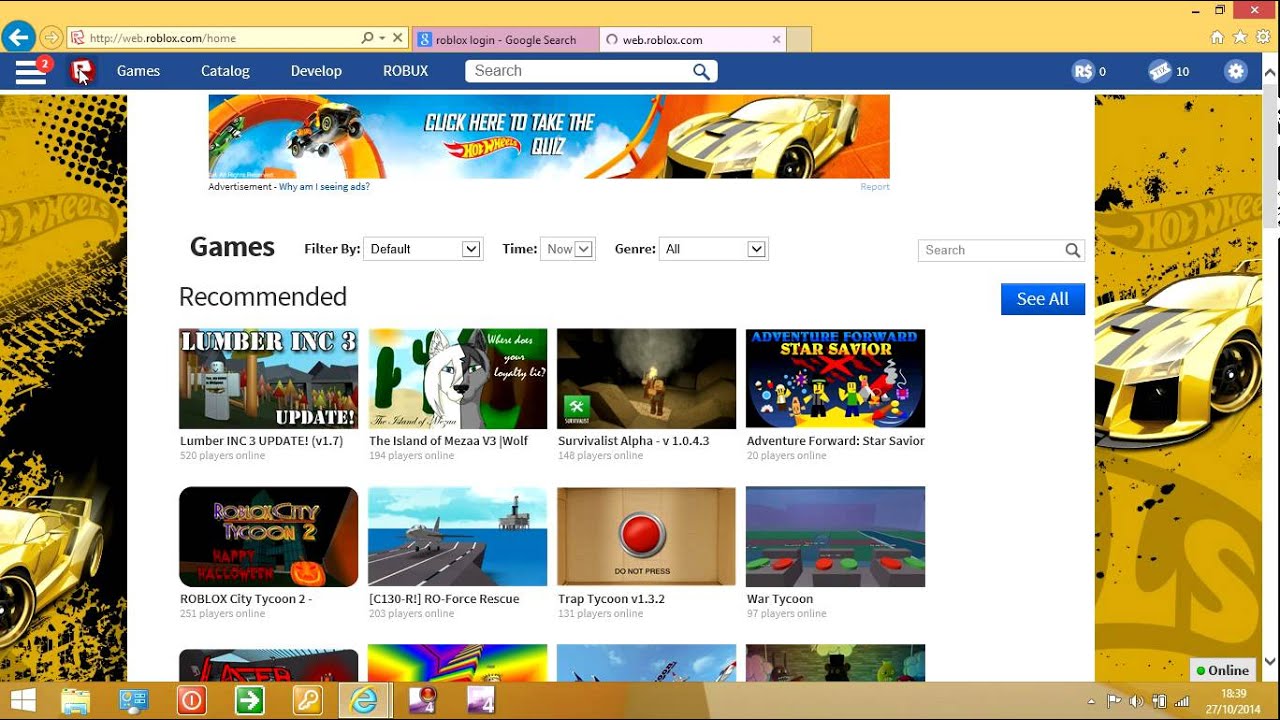Open the Filter By Default dropdown
The height and width of the screenshot is (720, 1280).
click(x=423, y=249)
